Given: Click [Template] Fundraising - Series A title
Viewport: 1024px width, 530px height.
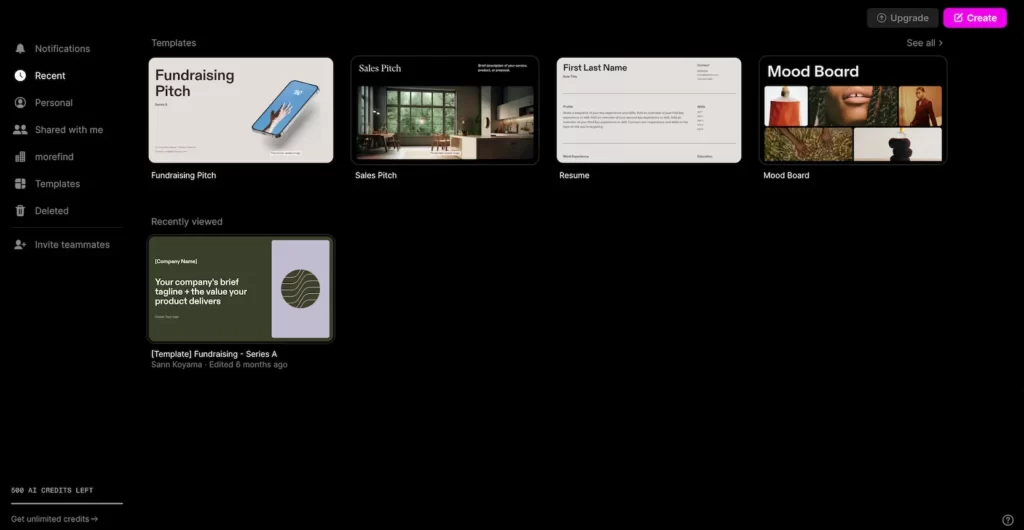Looking at the screenshot, I should (x=214, y=354).
